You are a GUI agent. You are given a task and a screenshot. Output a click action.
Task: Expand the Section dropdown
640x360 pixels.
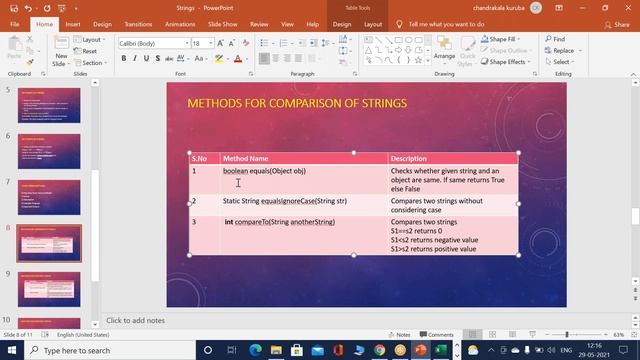point(91,63)
